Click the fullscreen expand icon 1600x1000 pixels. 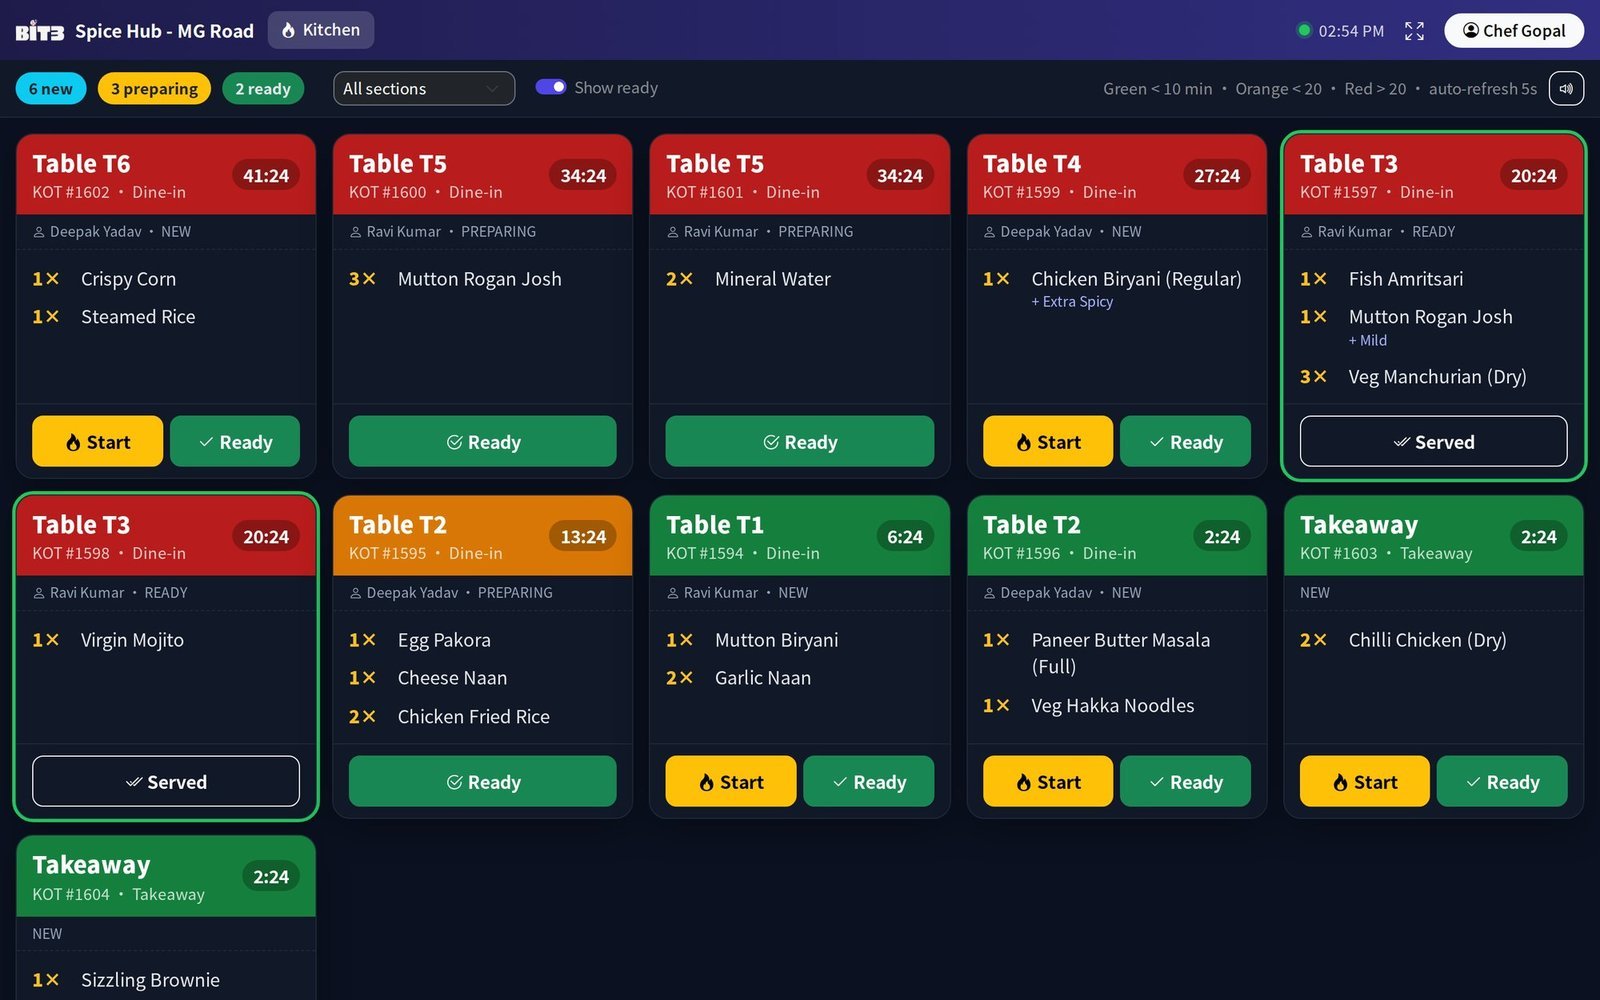click(1414, 31)
